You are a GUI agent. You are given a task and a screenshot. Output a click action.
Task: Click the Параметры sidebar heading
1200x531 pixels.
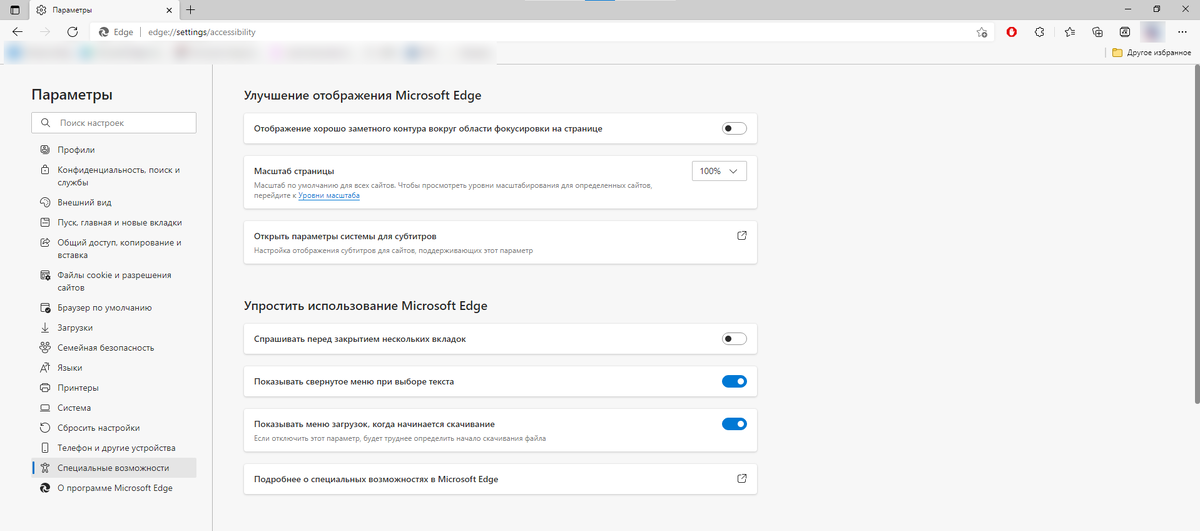coord(72,95)
